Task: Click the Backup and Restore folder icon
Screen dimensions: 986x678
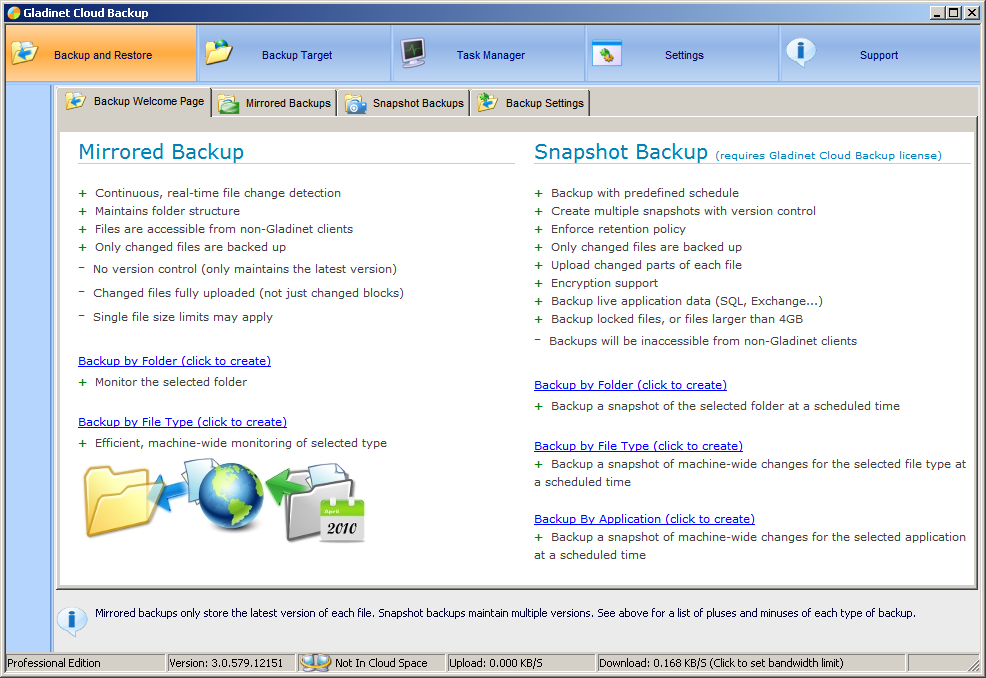Action: point(25,53)
